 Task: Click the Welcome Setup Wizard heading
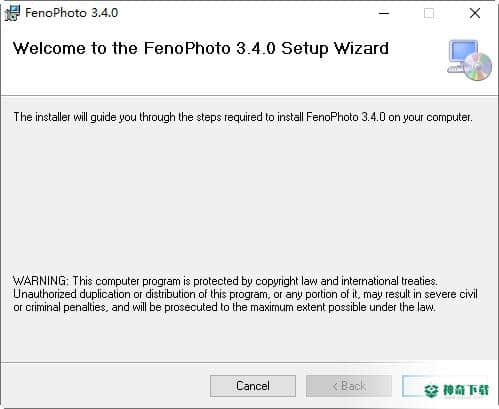click(201, 49)
